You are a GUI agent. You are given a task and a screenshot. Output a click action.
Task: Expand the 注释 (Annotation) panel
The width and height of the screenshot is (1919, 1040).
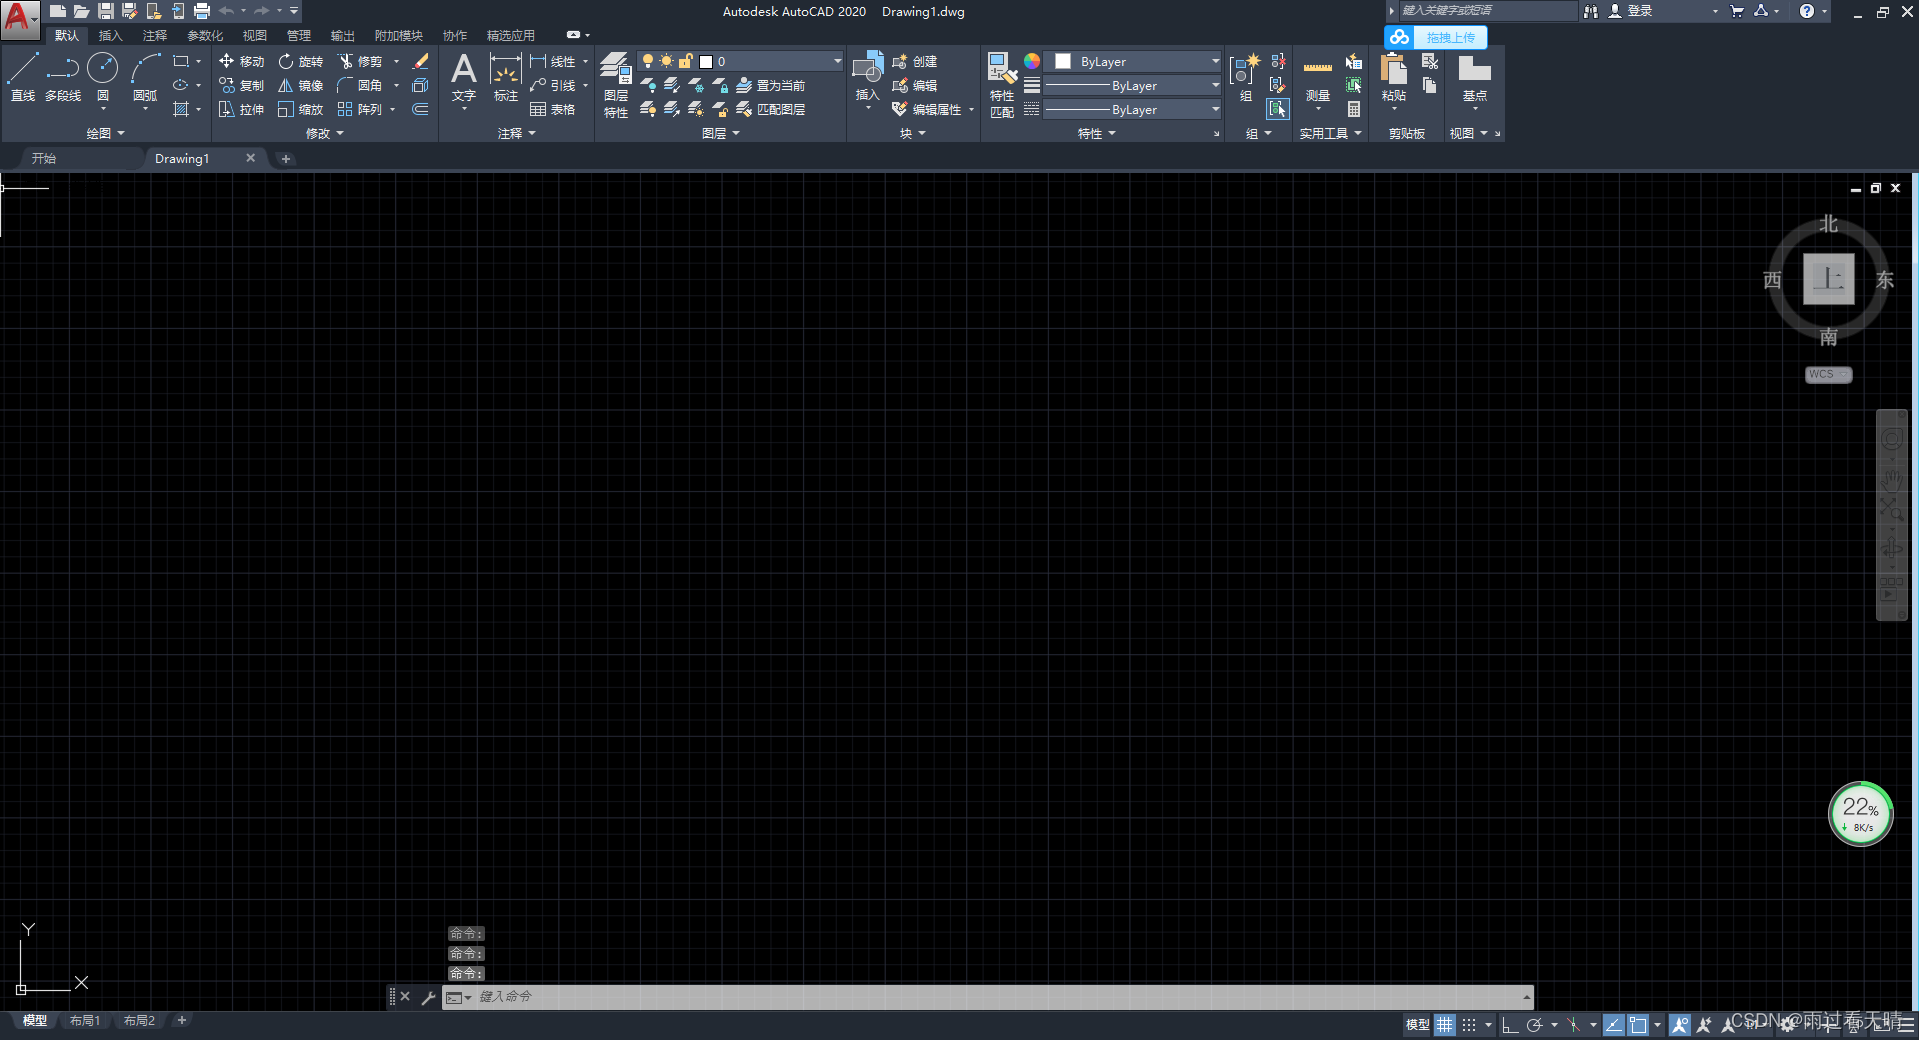[x=517, y=133]
